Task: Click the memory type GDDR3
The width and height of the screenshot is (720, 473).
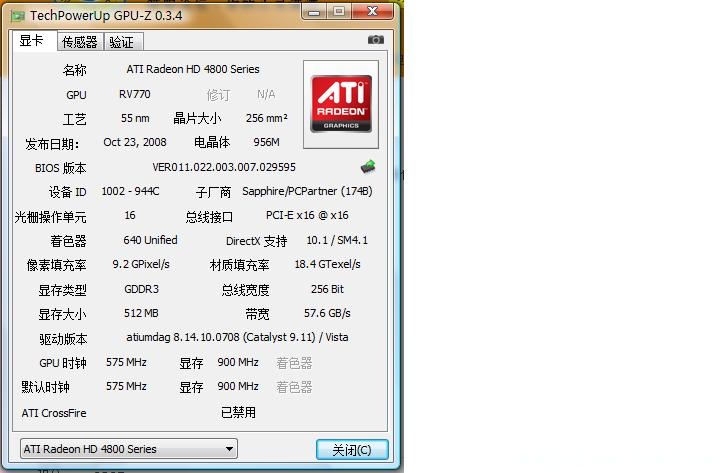Action: (141, 289)
